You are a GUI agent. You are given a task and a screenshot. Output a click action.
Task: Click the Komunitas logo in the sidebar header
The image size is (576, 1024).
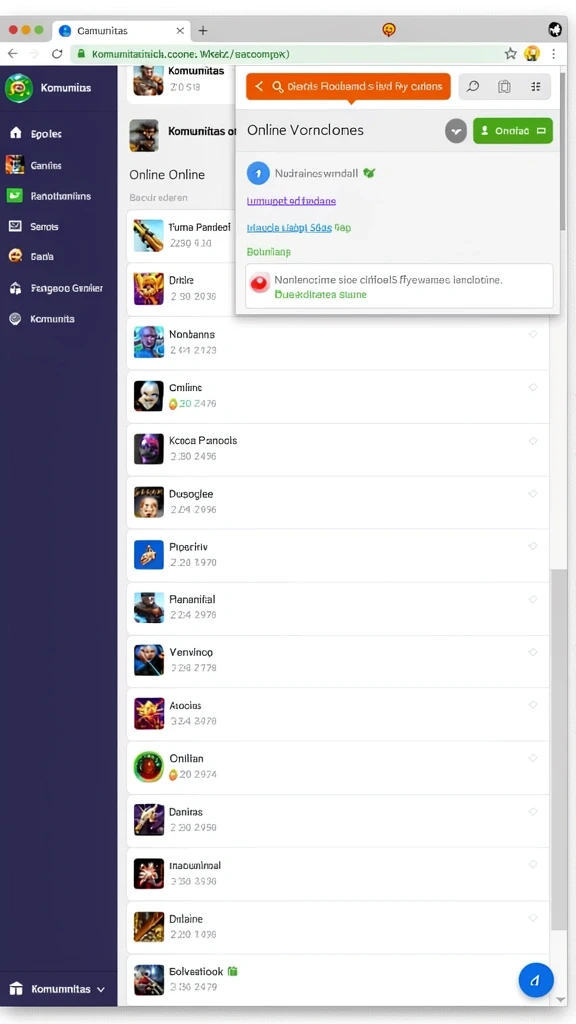pos(18,88)
